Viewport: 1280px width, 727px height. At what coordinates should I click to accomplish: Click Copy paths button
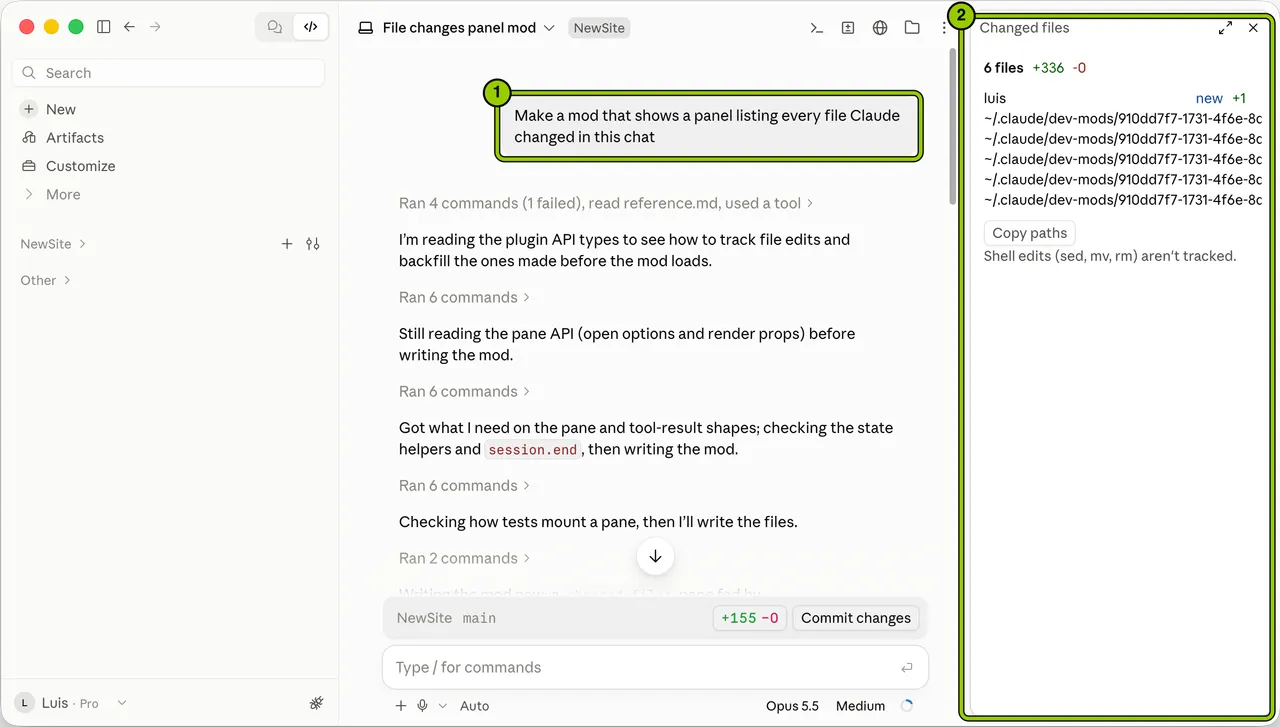pyautogui.click(x=1029, y=233)
